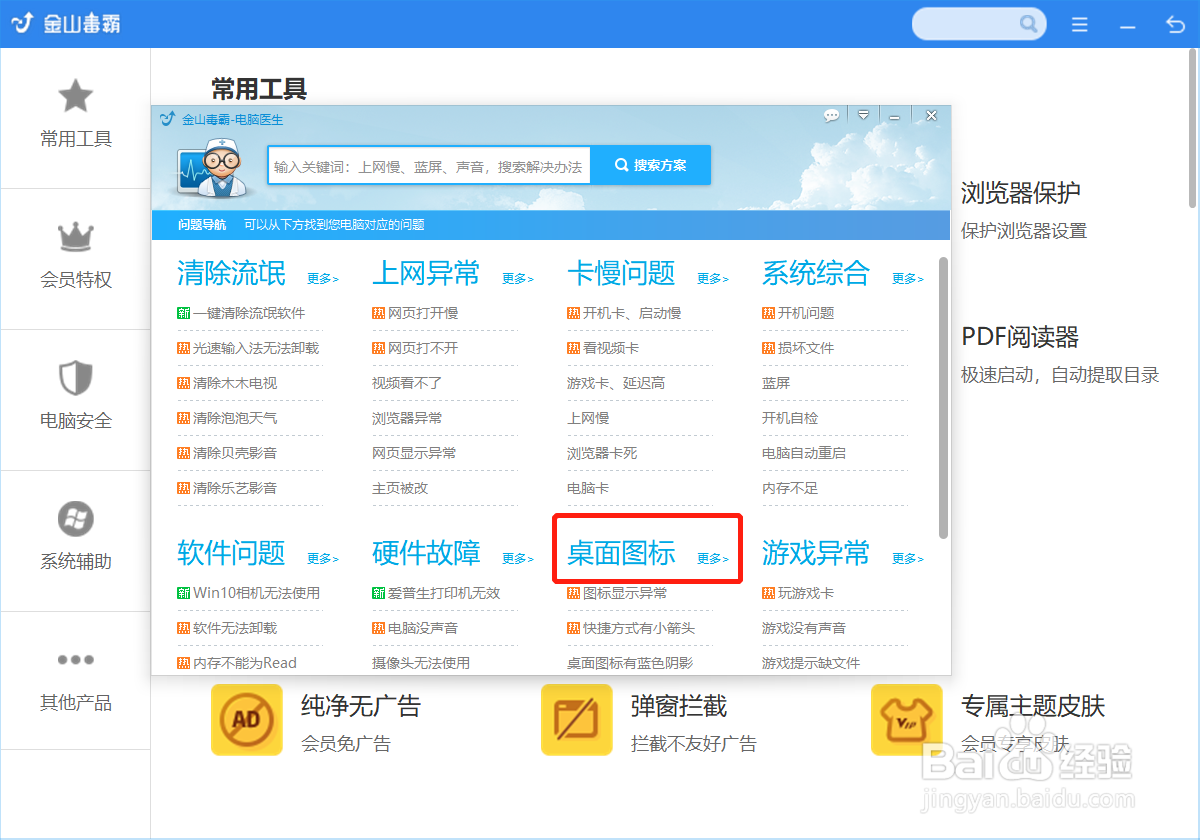Click the back arrow in main title bar
Screen dimensions: 1200x840
[x=1175, y=24]
